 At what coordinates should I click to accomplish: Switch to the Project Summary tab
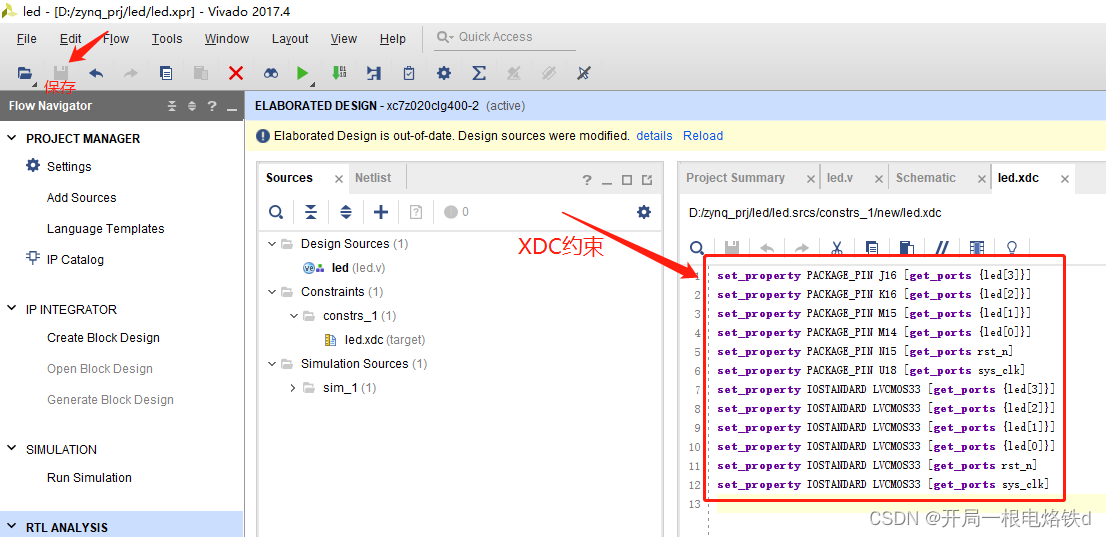(735, 178)
